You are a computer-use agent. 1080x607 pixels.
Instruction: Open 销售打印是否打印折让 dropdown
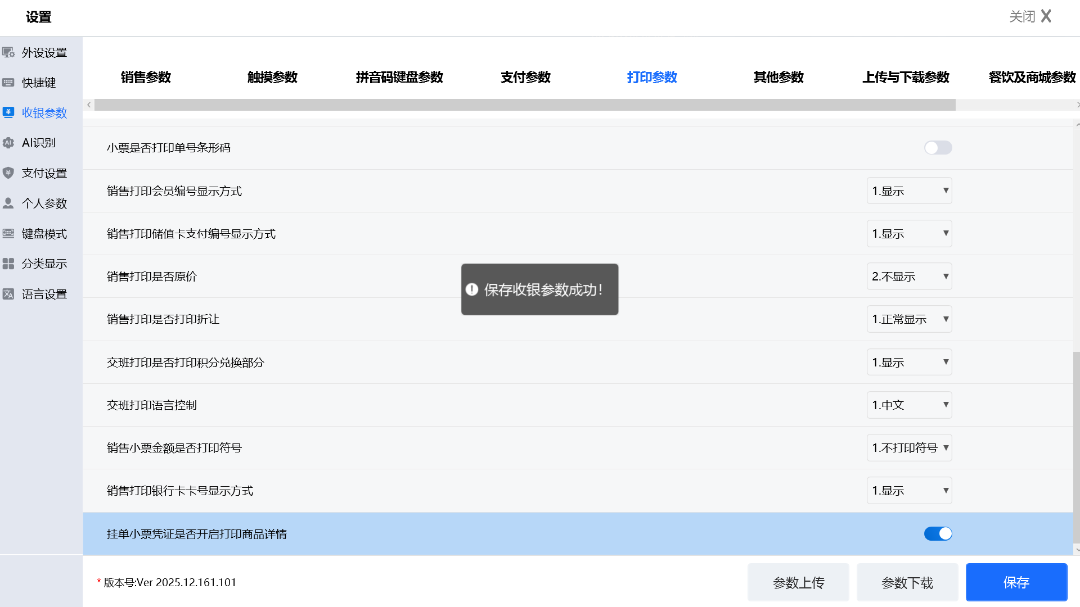pyautogui.click(x=909, y=320)
